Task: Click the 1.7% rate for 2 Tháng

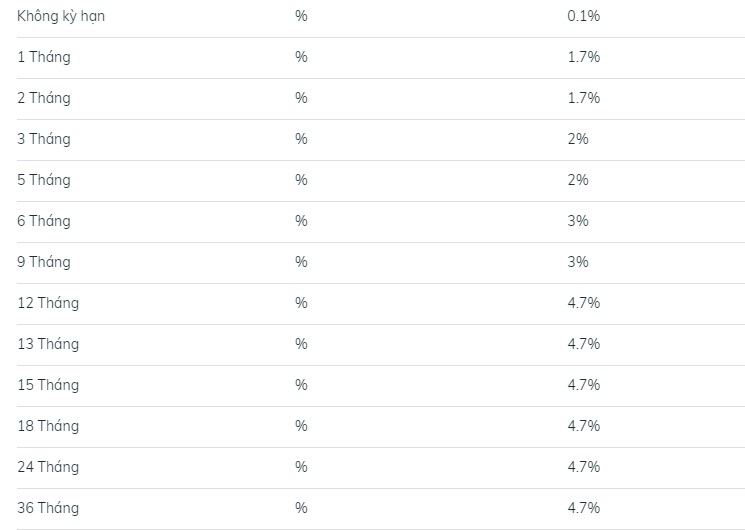Action: pyautogui.click(x=583, y=98)
